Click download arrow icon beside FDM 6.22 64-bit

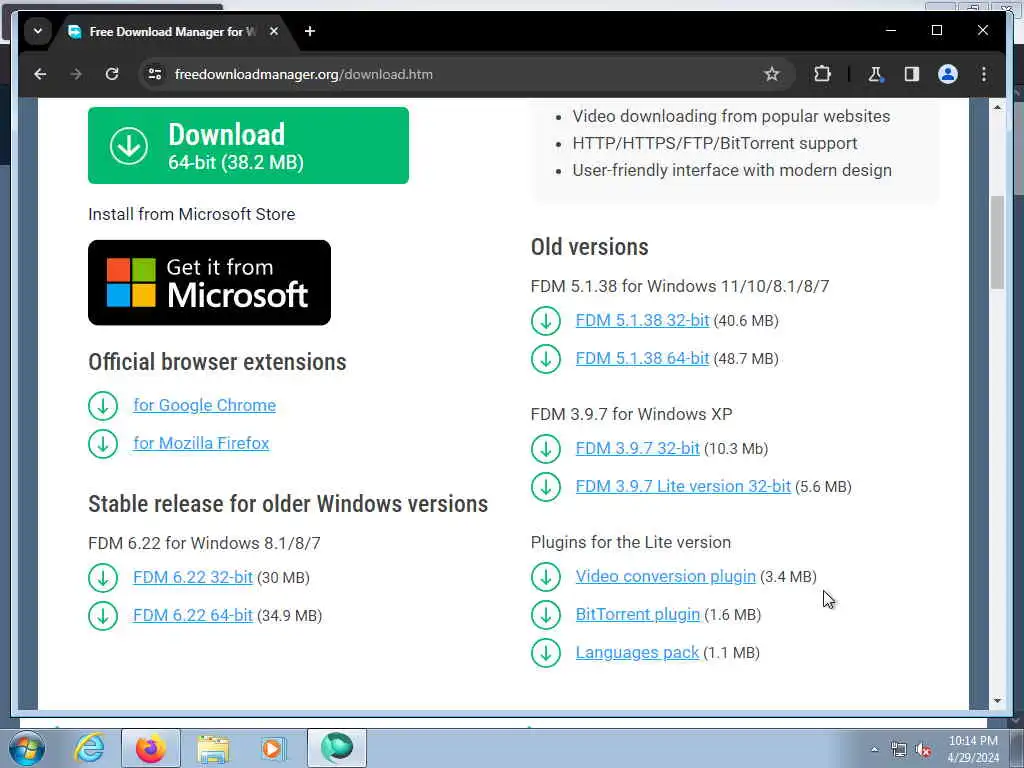[x=103, y=616]
